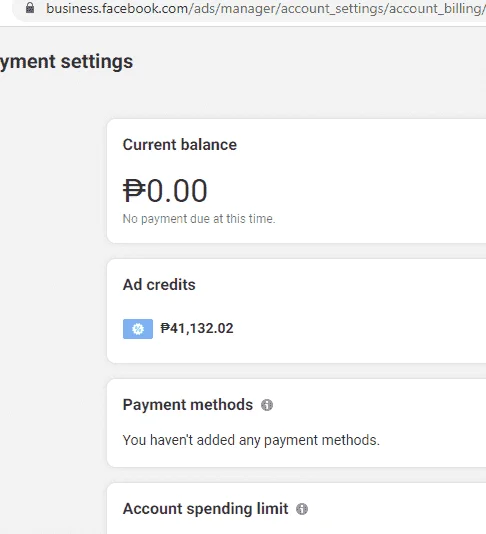
Task: Click the ₱41,132.02 ad credits amount
Action: [197, 328]
